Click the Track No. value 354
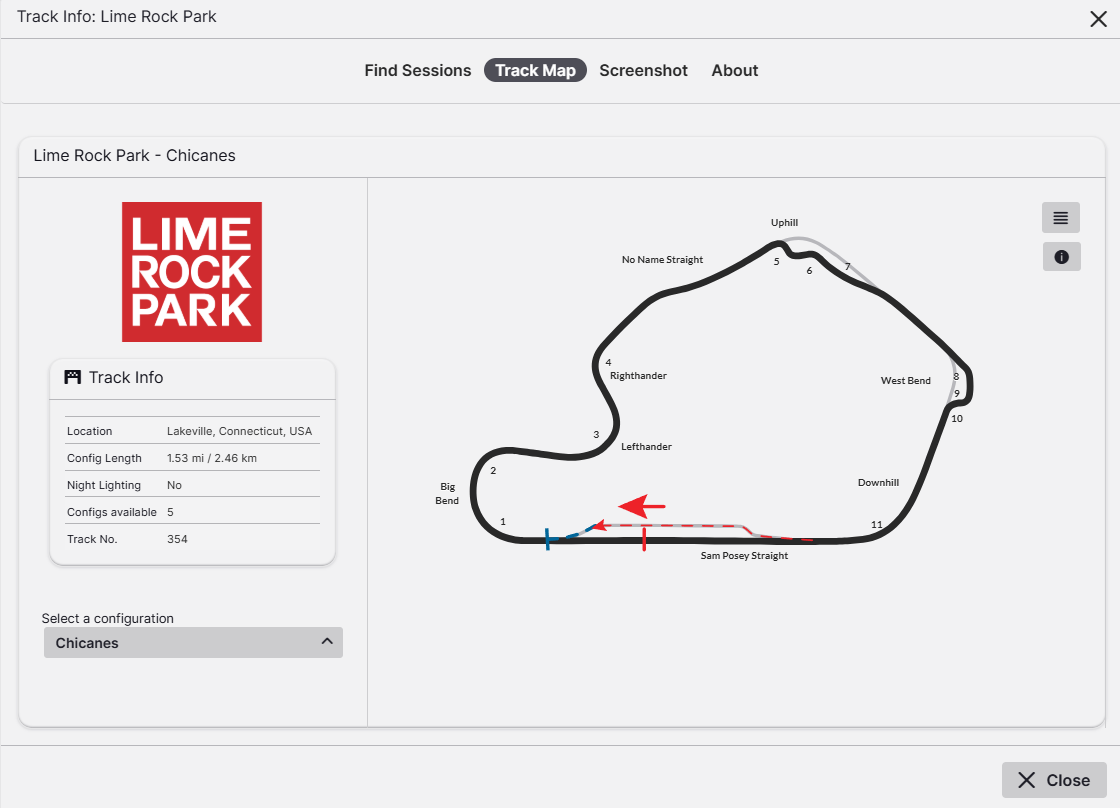This screenshot has height=808, width=1120. (177, 539)
